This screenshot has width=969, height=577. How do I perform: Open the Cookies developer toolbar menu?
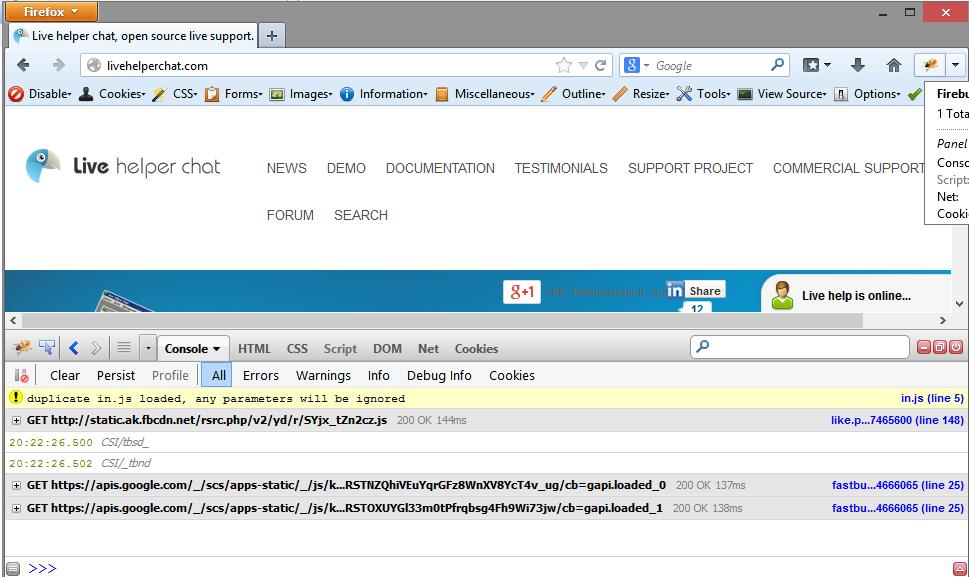click(112, 94)
